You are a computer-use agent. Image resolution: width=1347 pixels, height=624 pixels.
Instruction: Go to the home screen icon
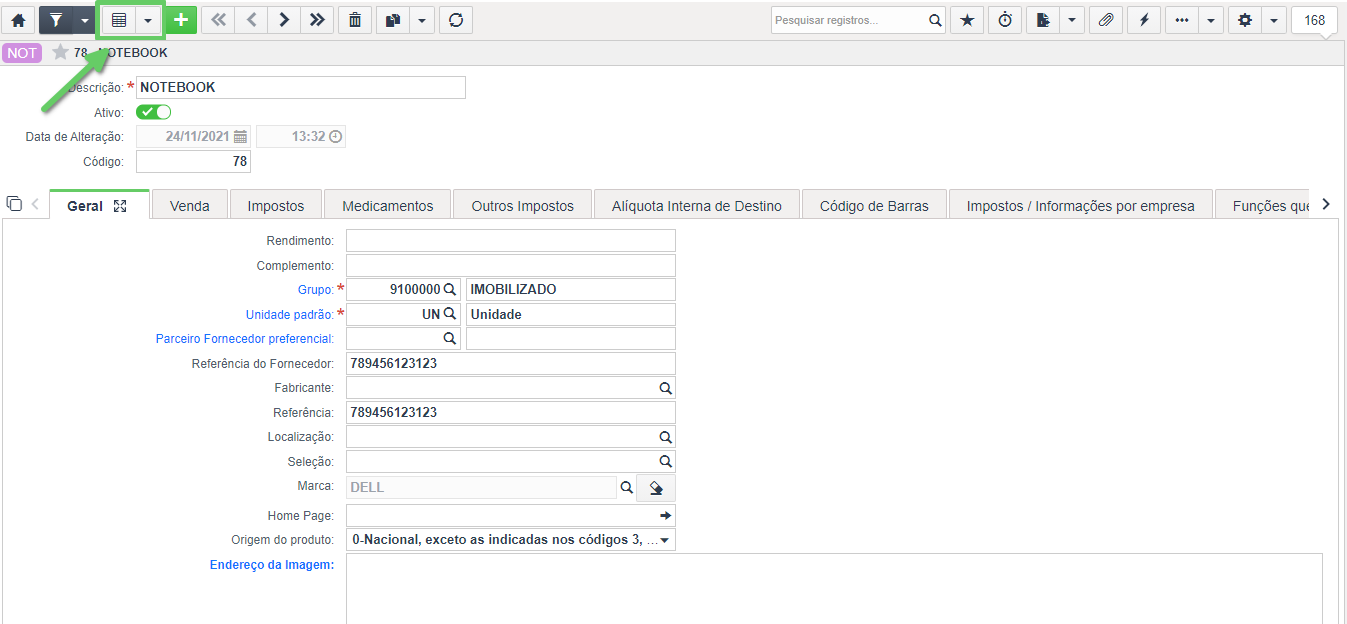pos(18,20)
